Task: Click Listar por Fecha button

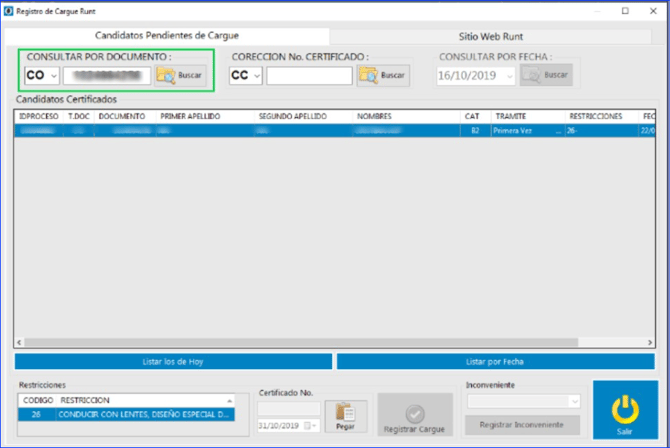Action: click(496, 361)
